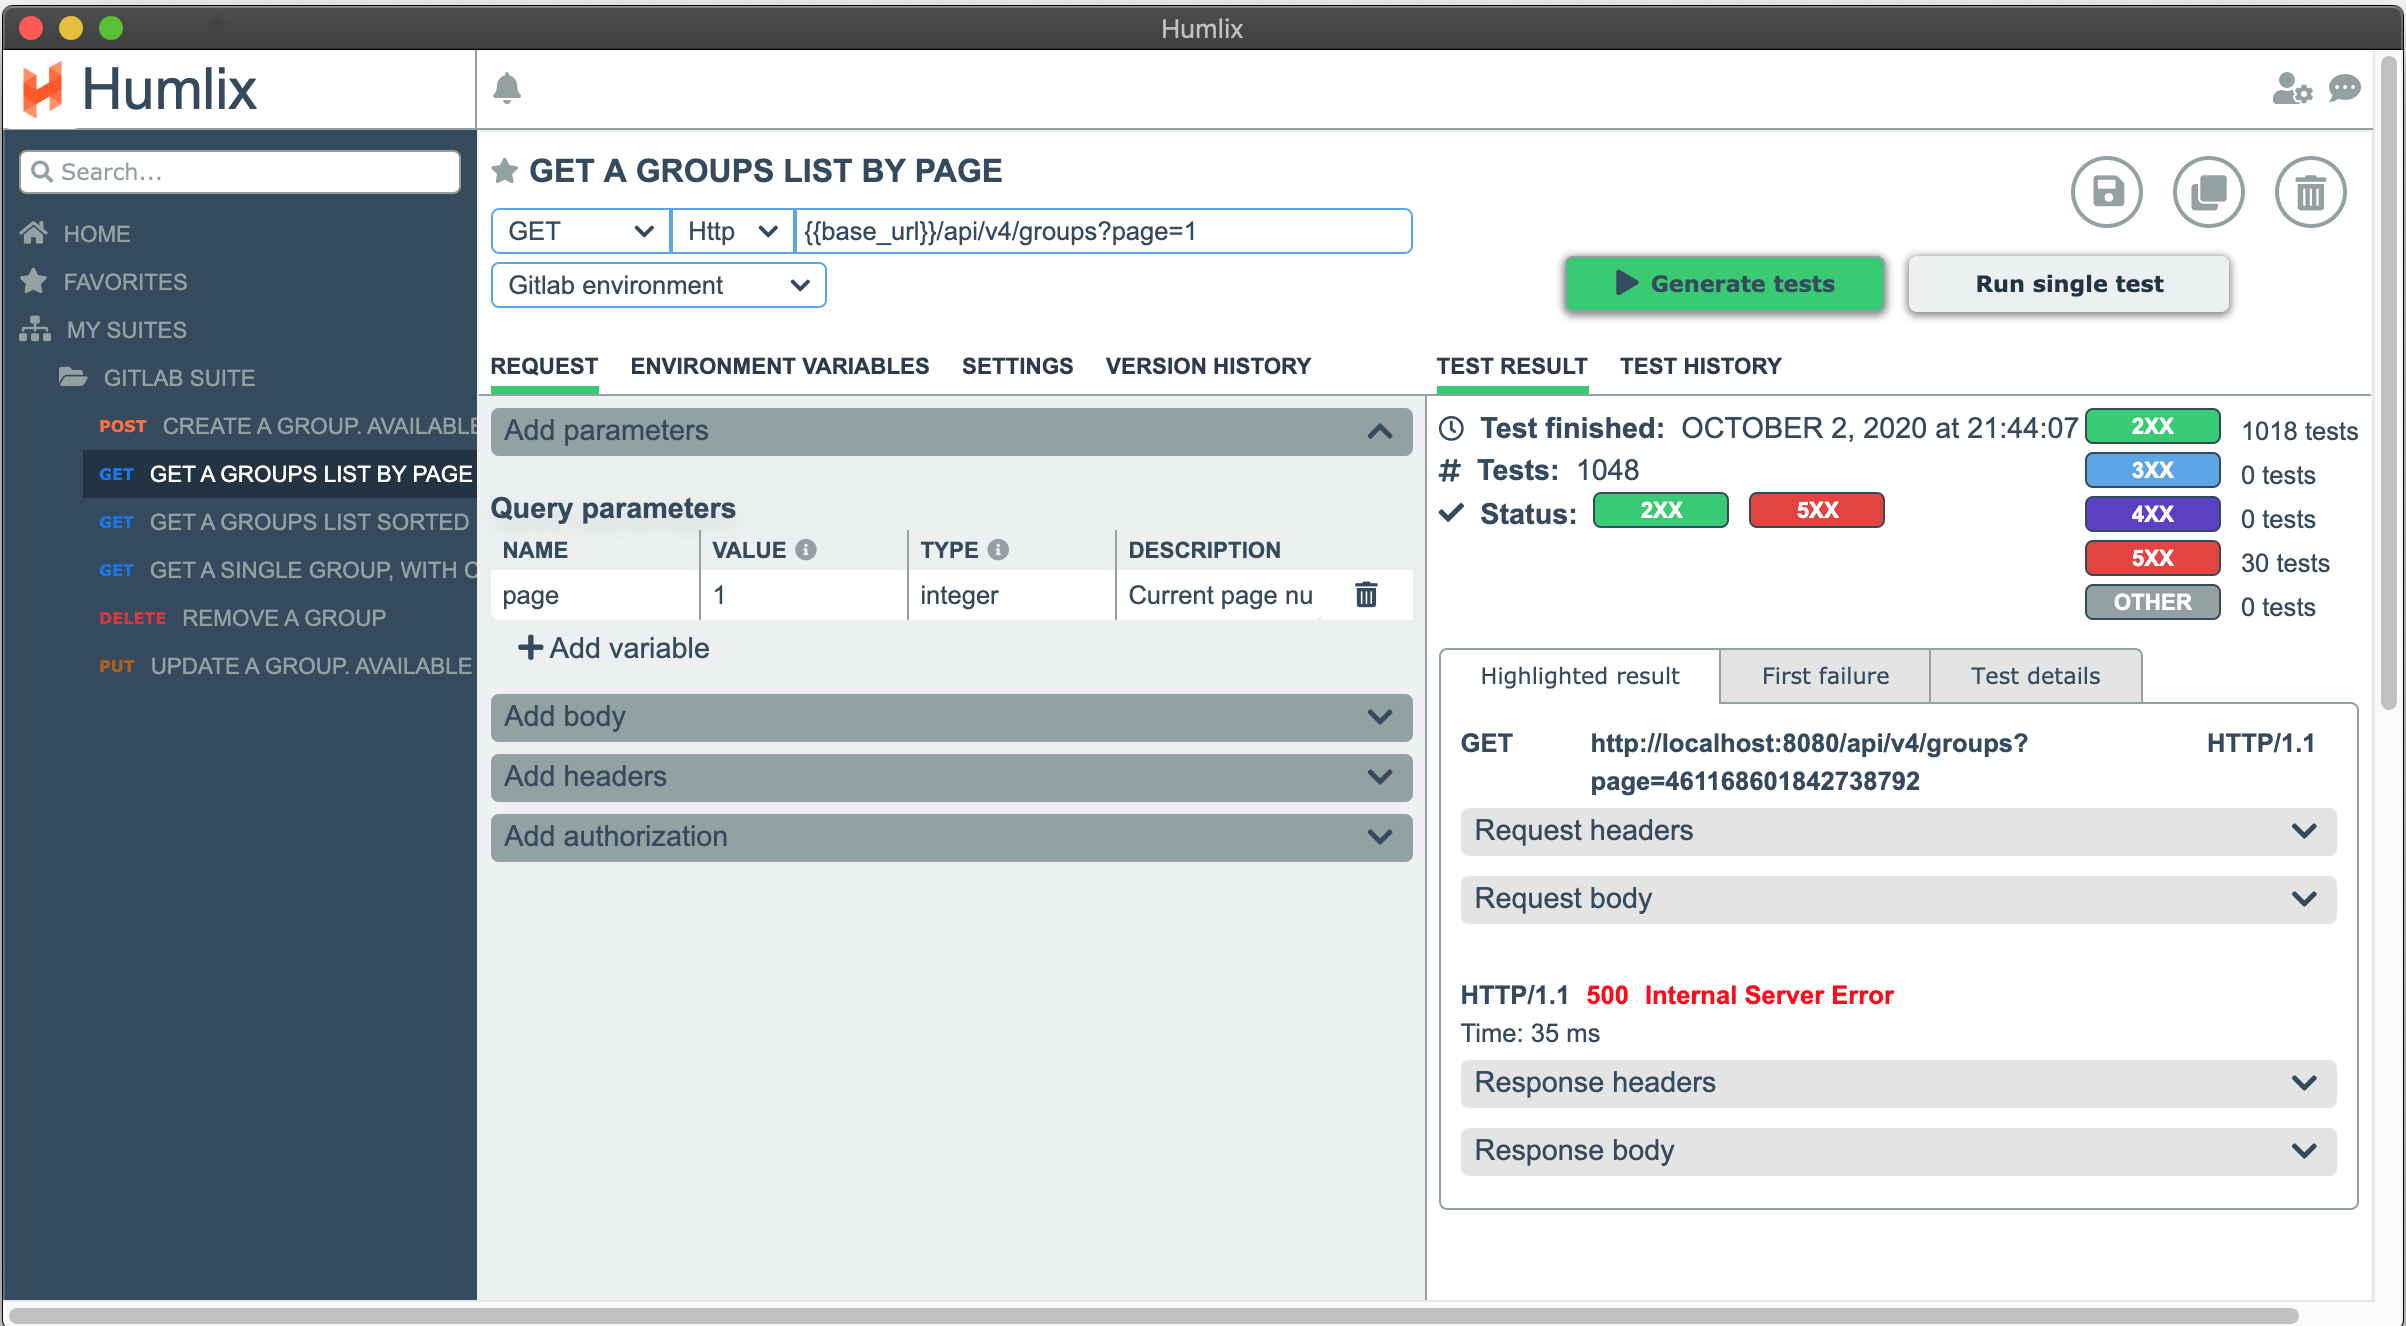This screenshot has width=2406, height=1326.
Task: Click the Run single test button
Action: pyautogui.click(x=2068, y=284)
